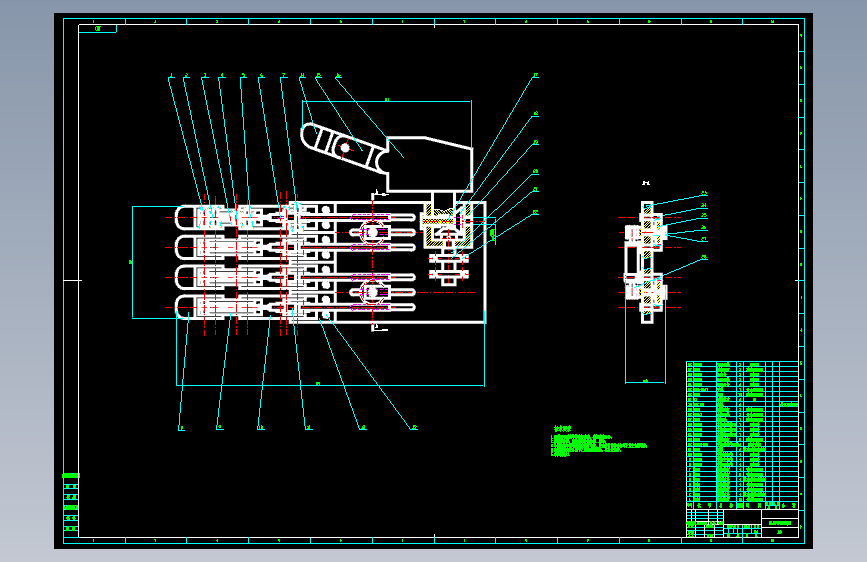Click the lower circular joint between finger rods

[372, 292]
